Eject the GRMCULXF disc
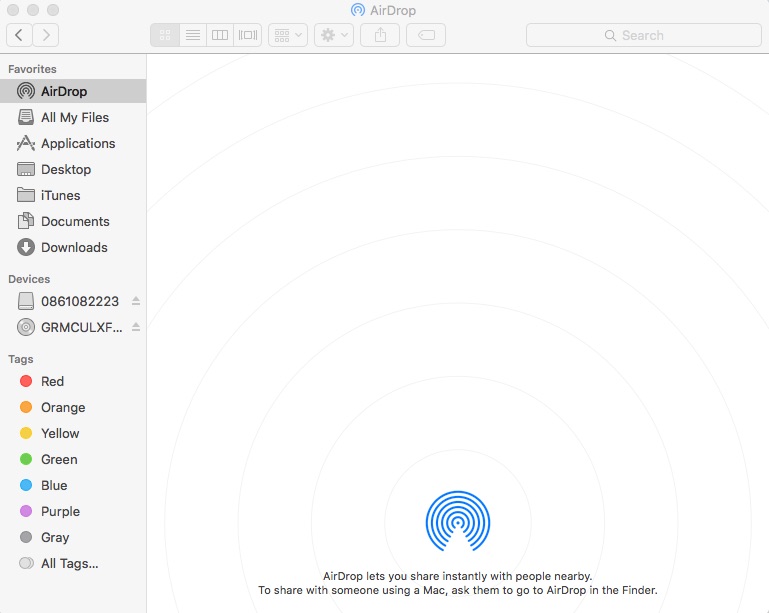 [136, 327]
